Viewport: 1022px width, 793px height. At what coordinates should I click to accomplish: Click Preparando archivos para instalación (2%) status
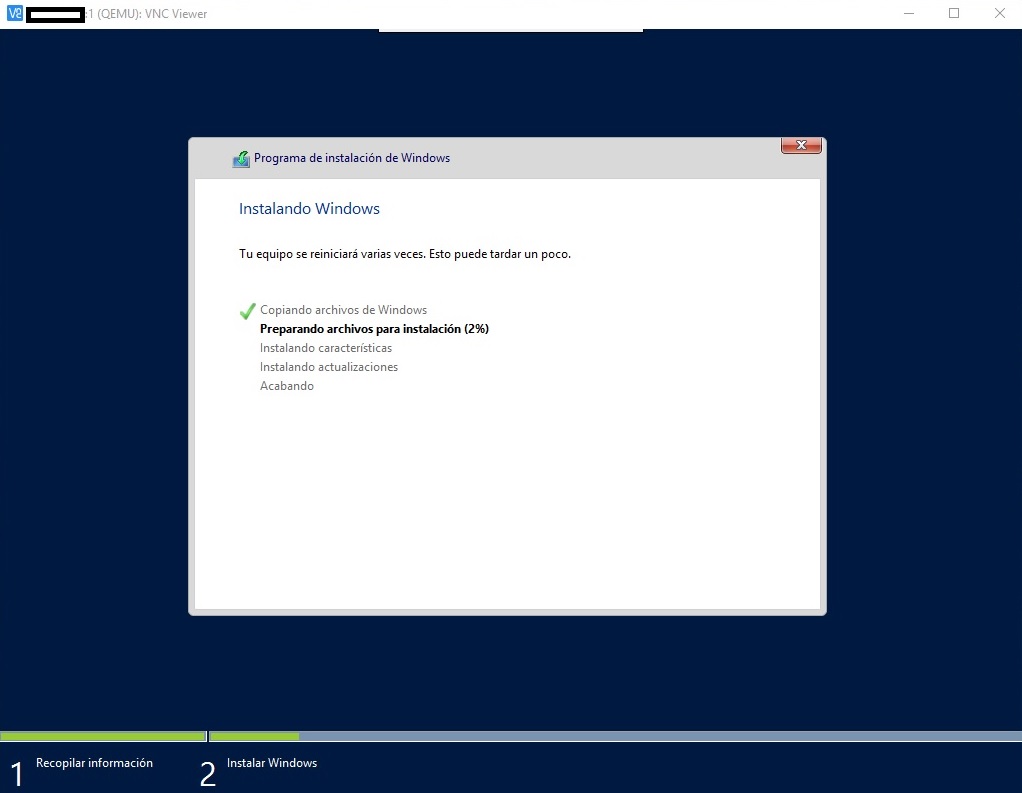pos(374,329)
